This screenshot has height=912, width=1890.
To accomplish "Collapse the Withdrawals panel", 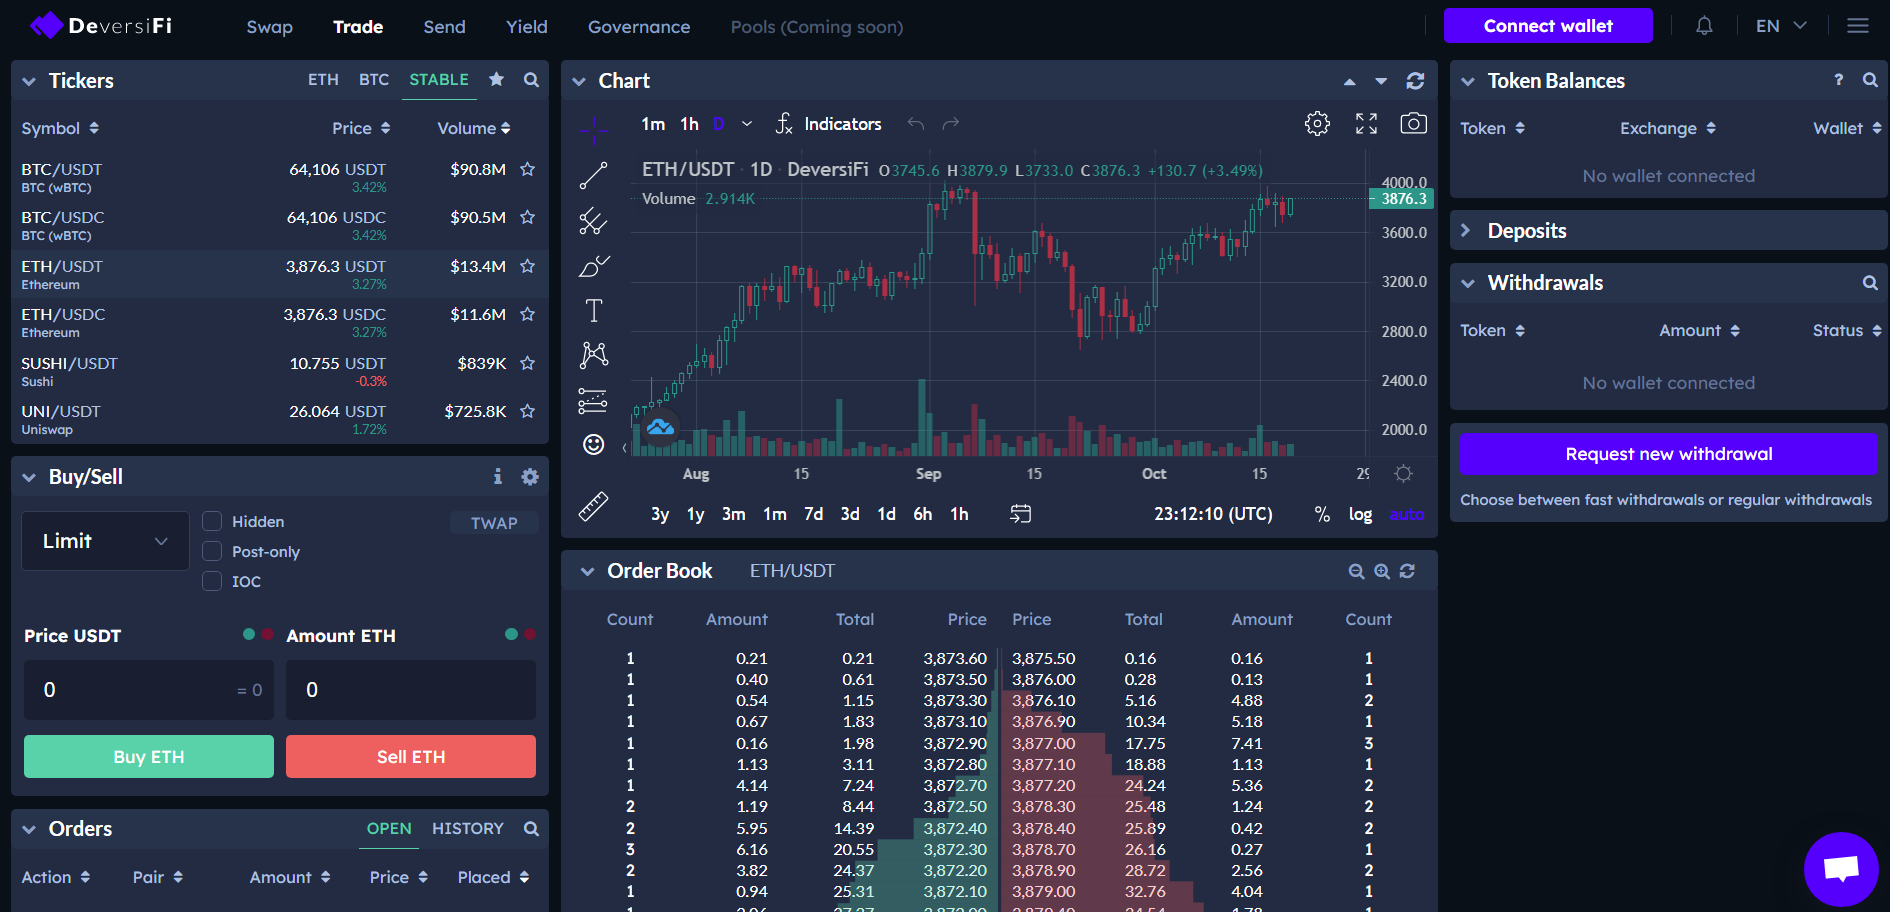I will [x=1468, y=283].
